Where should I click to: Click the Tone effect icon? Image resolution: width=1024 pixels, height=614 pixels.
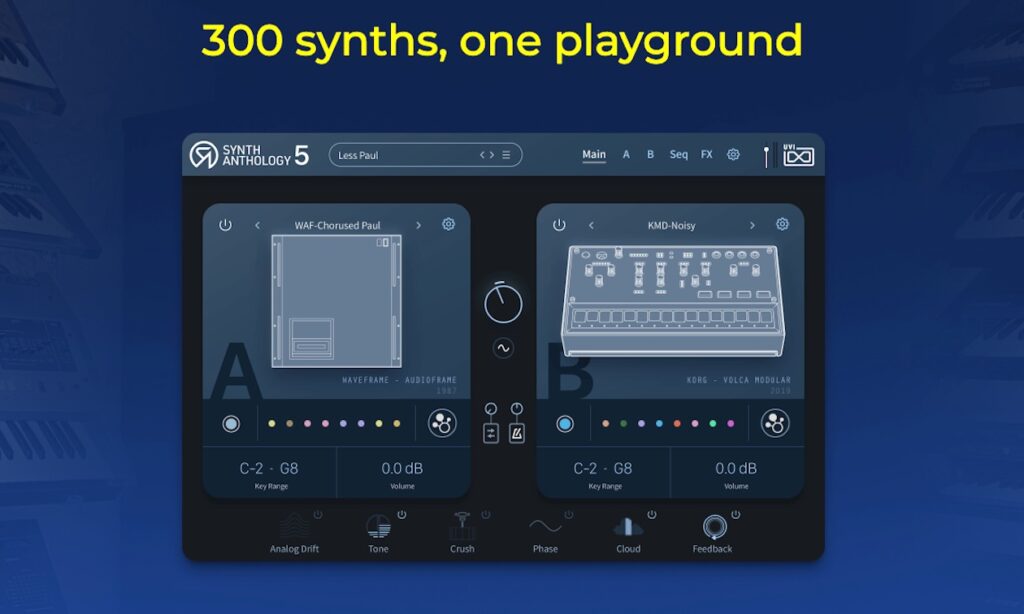pos(378,526)
